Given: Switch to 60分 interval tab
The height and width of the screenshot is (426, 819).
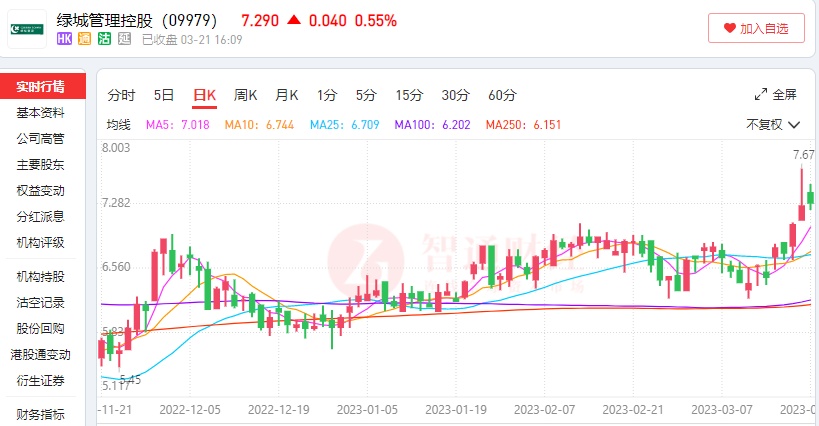Looking at the screenshot, I should (x=502, y=96).
